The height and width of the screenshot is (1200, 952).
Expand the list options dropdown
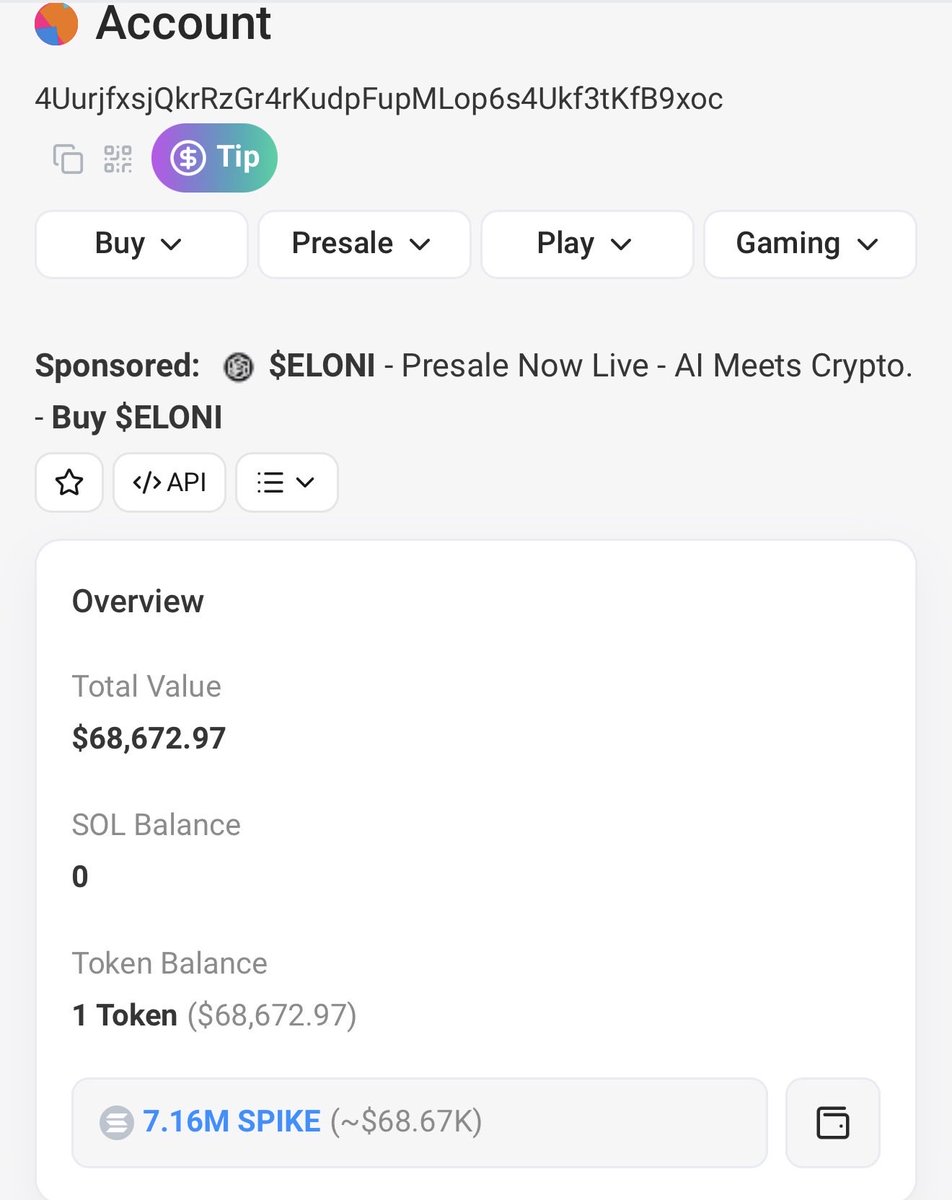point(286,483)
